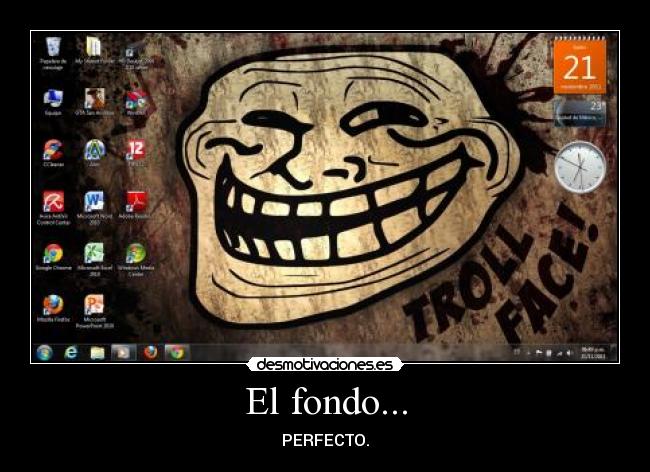Launch the red number 12 game shortcut
Screen dimensions: 650x472
tap(136, 153)
